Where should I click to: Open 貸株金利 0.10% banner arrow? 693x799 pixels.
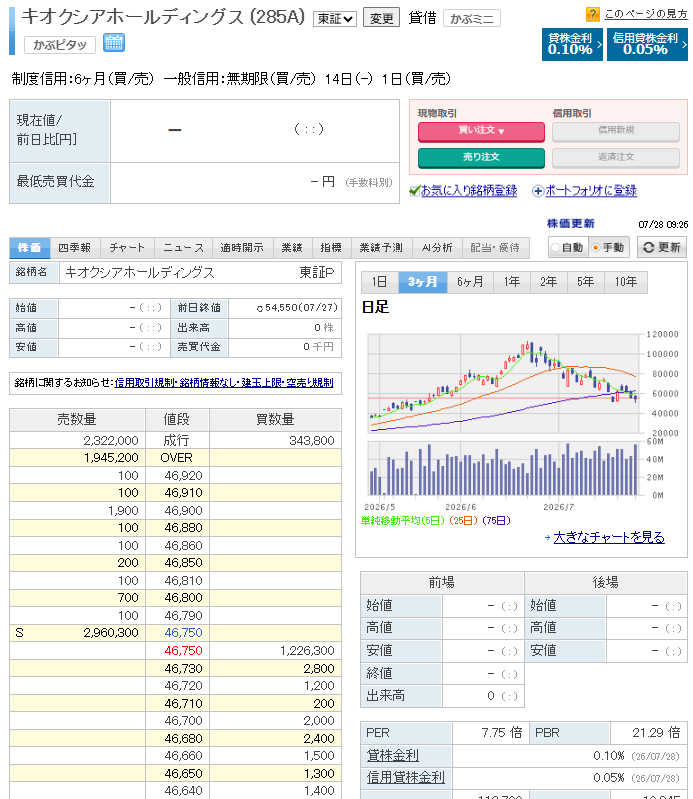pyautogui.click(x=599, y=45)
